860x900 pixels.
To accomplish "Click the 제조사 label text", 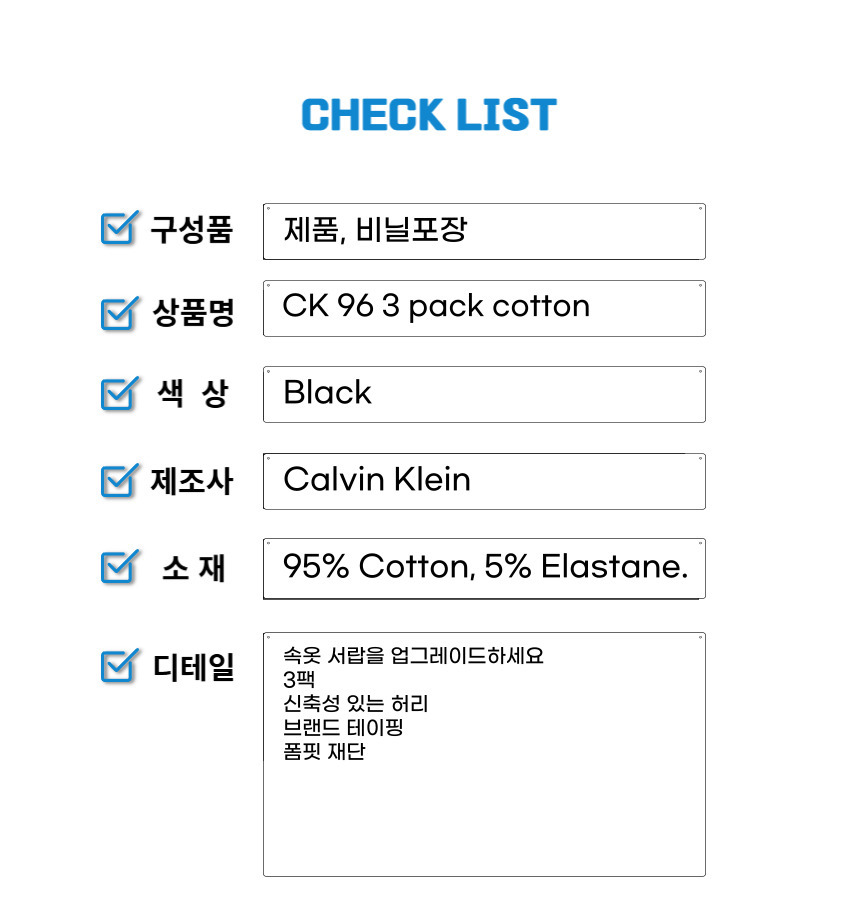I will [192, 482].
